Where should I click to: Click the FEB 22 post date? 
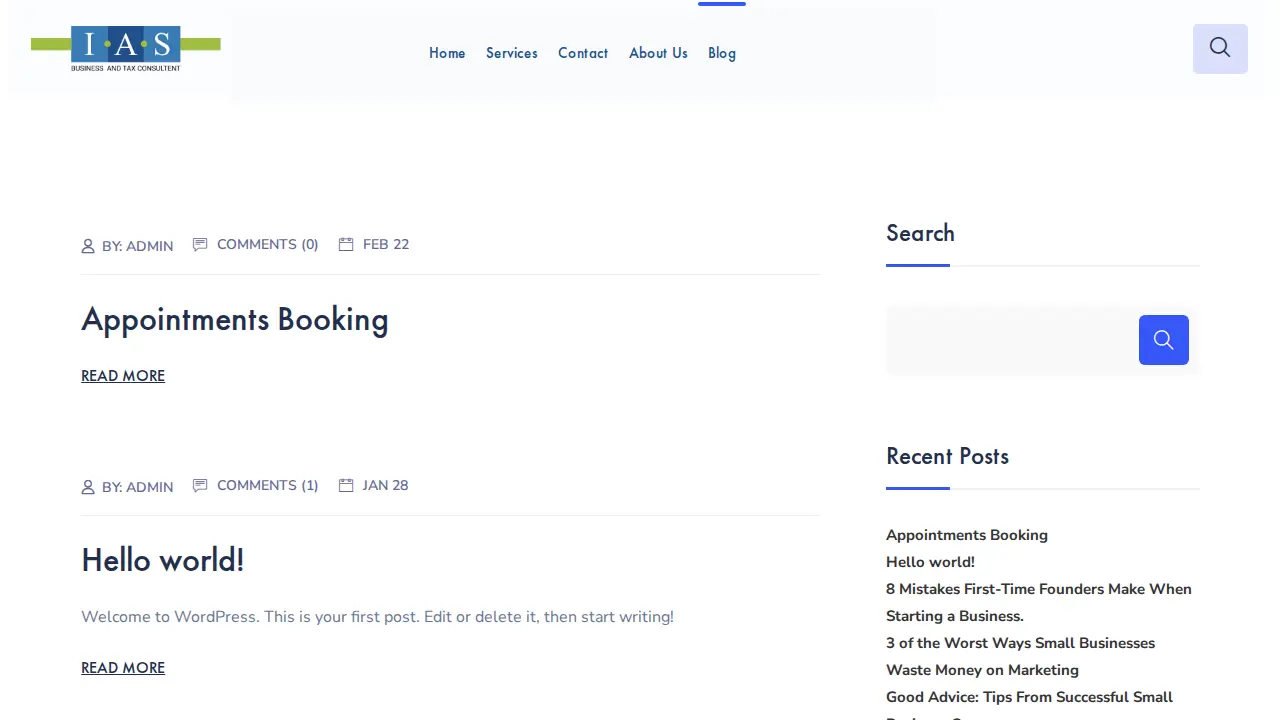click(x=386, y=244)
